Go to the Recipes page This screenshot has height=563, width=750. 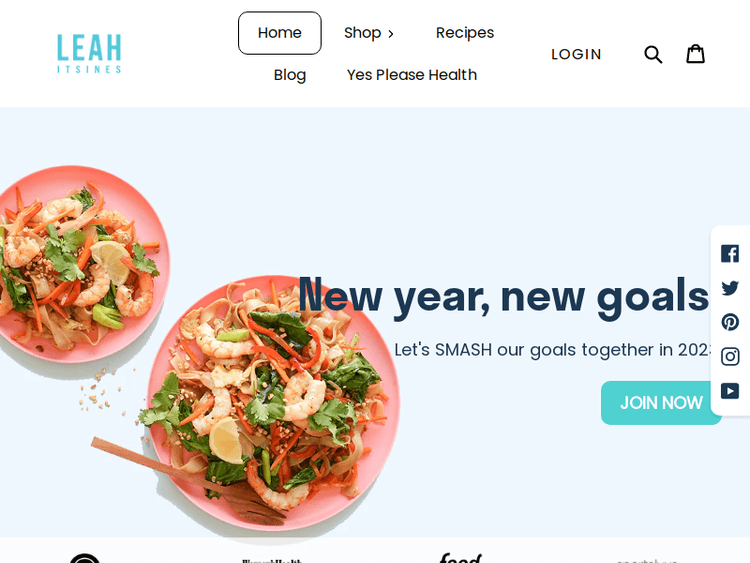pyautogui.click(x=465, y=33)
